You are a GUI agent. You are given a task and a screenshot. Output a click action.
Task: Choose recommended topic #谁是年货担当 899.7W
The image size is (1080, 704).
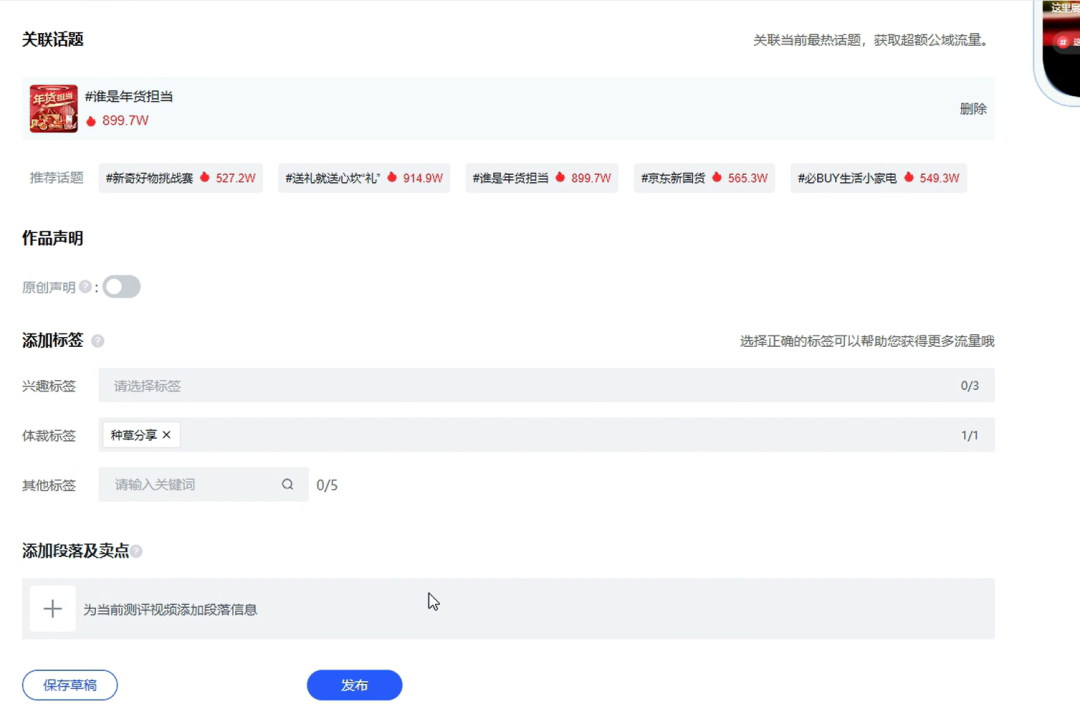[x=541, y=178]
